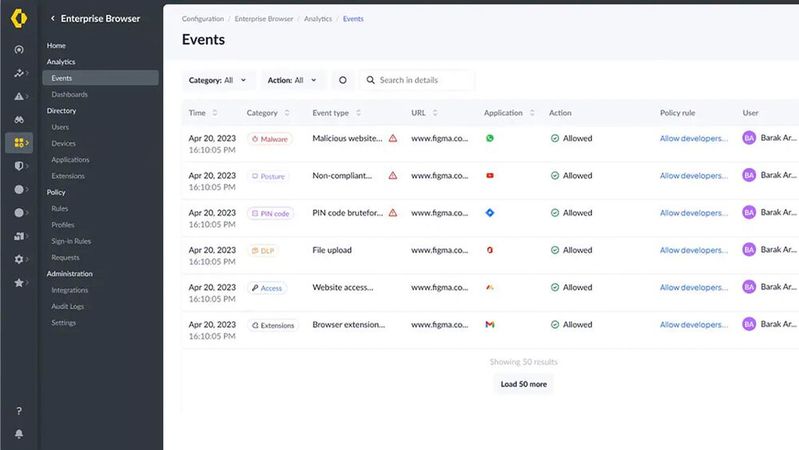Open the notifications bell icon

click(19, 434)
